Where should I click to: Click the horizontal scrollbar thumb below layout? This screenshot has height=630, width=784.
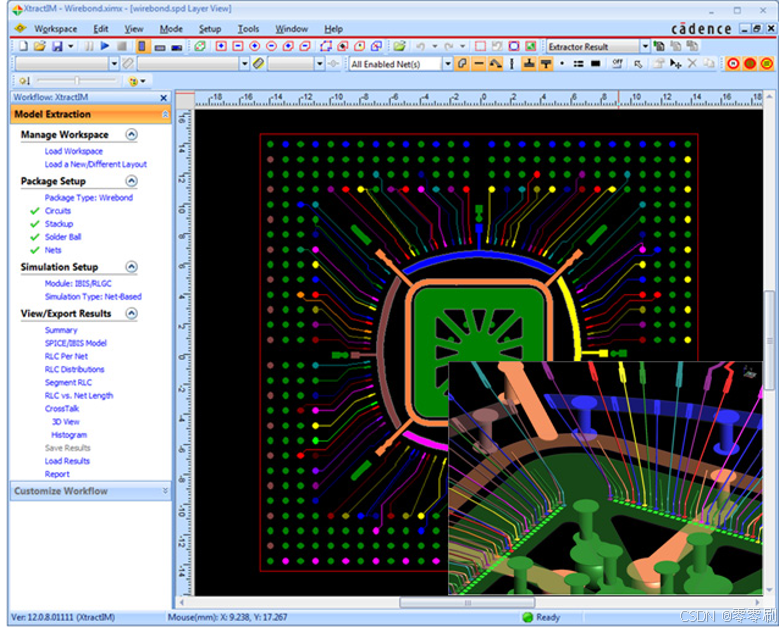click(x=467, y=604)
